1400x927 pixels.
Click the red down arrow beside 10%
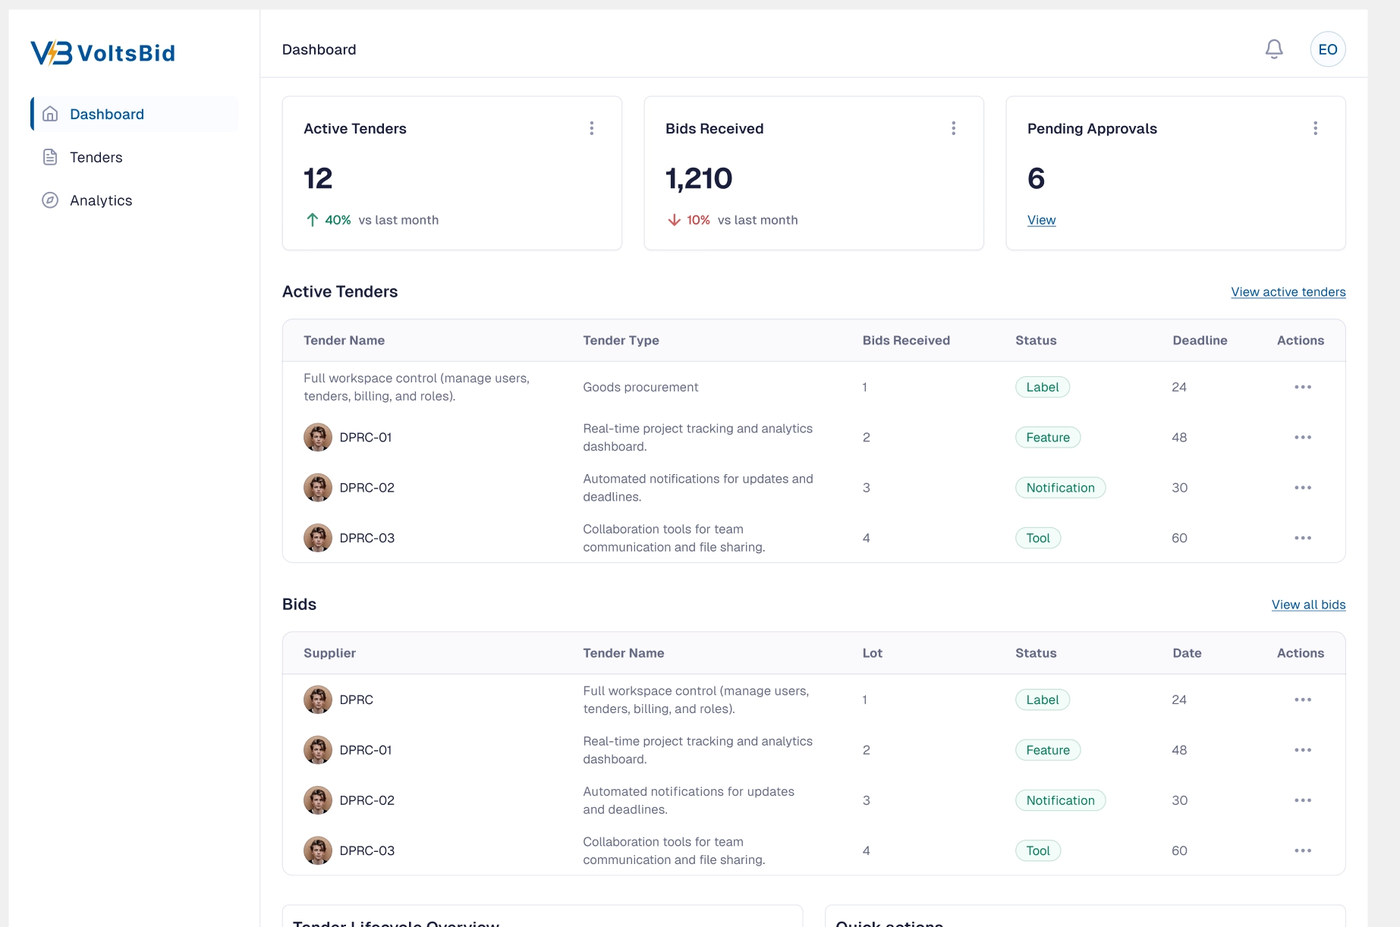coord(674,220)
